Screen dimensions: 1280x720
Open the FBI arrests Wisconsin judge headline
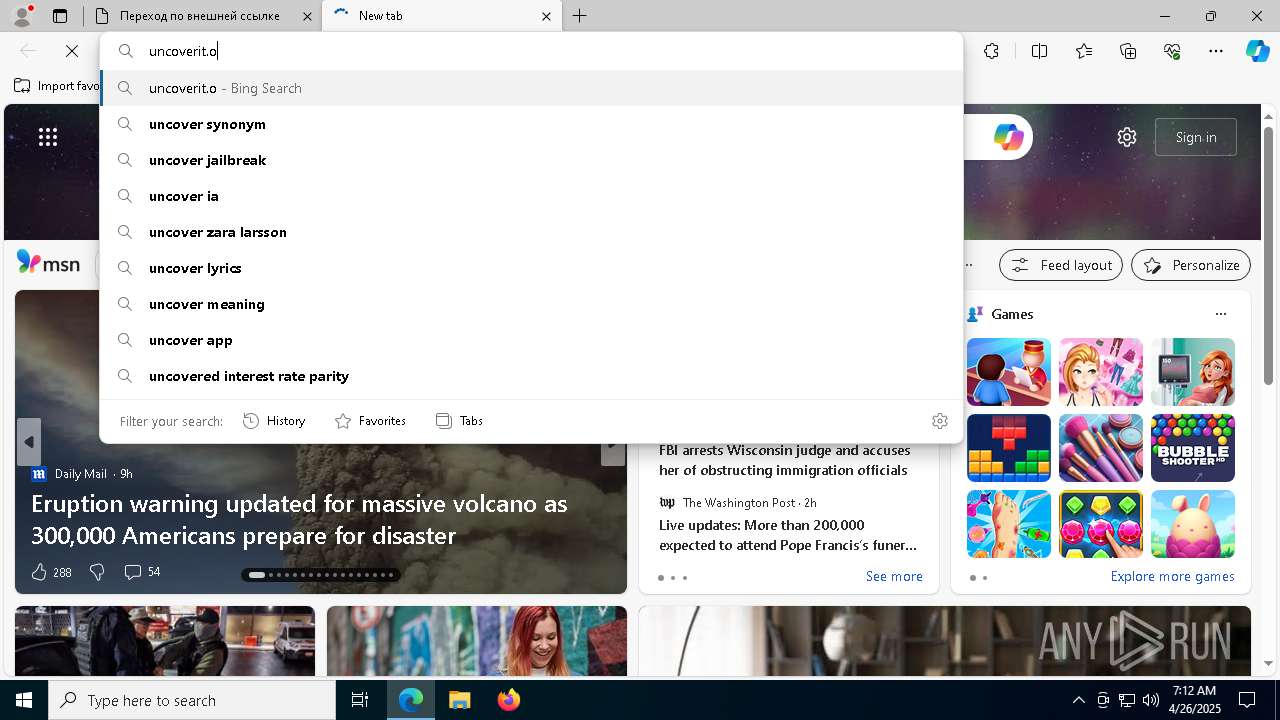point(784,460)
